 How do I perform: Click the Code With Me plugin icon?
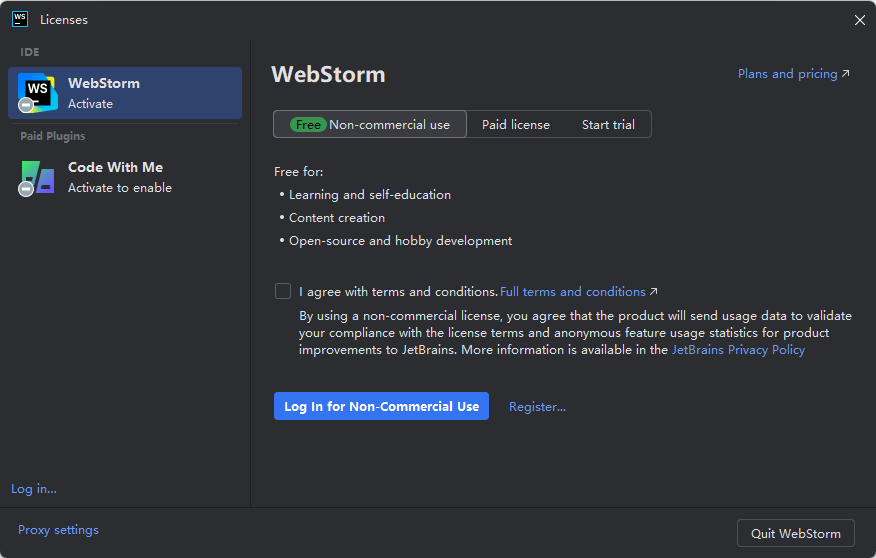click(37, 177)
